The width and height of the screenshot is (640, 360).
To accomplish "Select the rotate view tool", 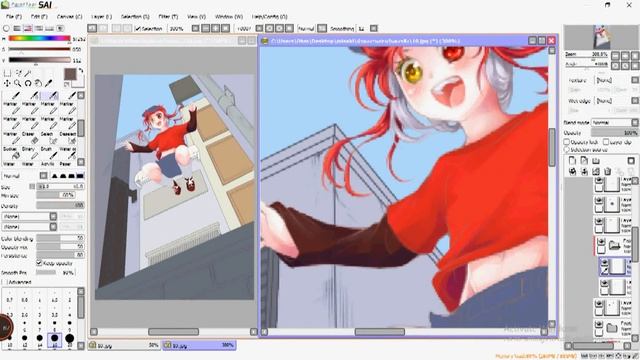I will coord(28,83).
